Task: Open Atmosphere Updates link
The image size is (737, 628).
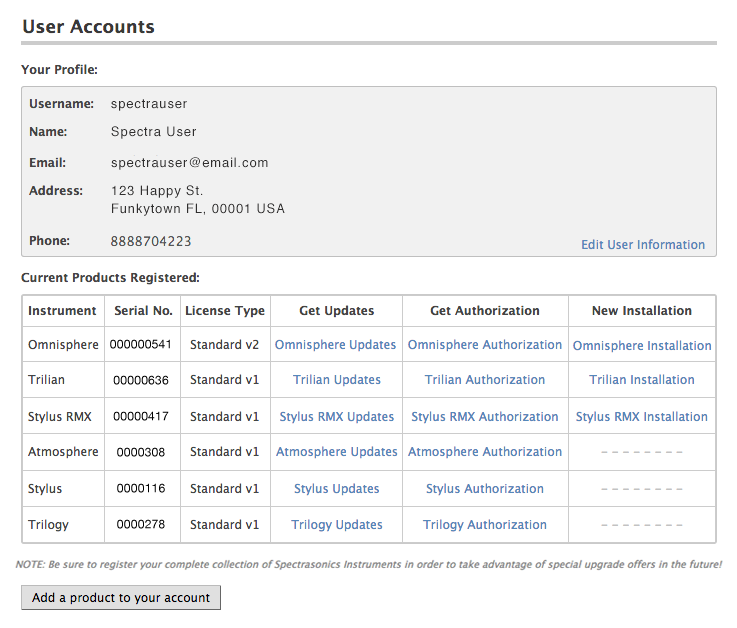Action: [337, 451]
